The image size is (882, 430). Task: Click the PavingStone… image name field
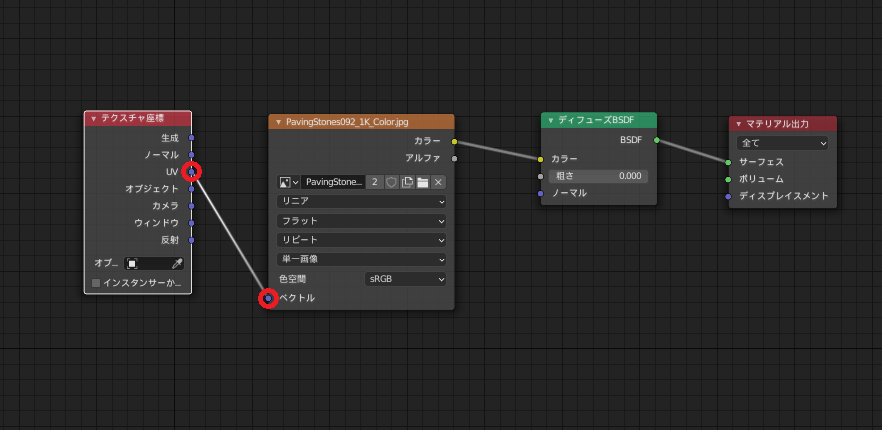pos(333,182)
